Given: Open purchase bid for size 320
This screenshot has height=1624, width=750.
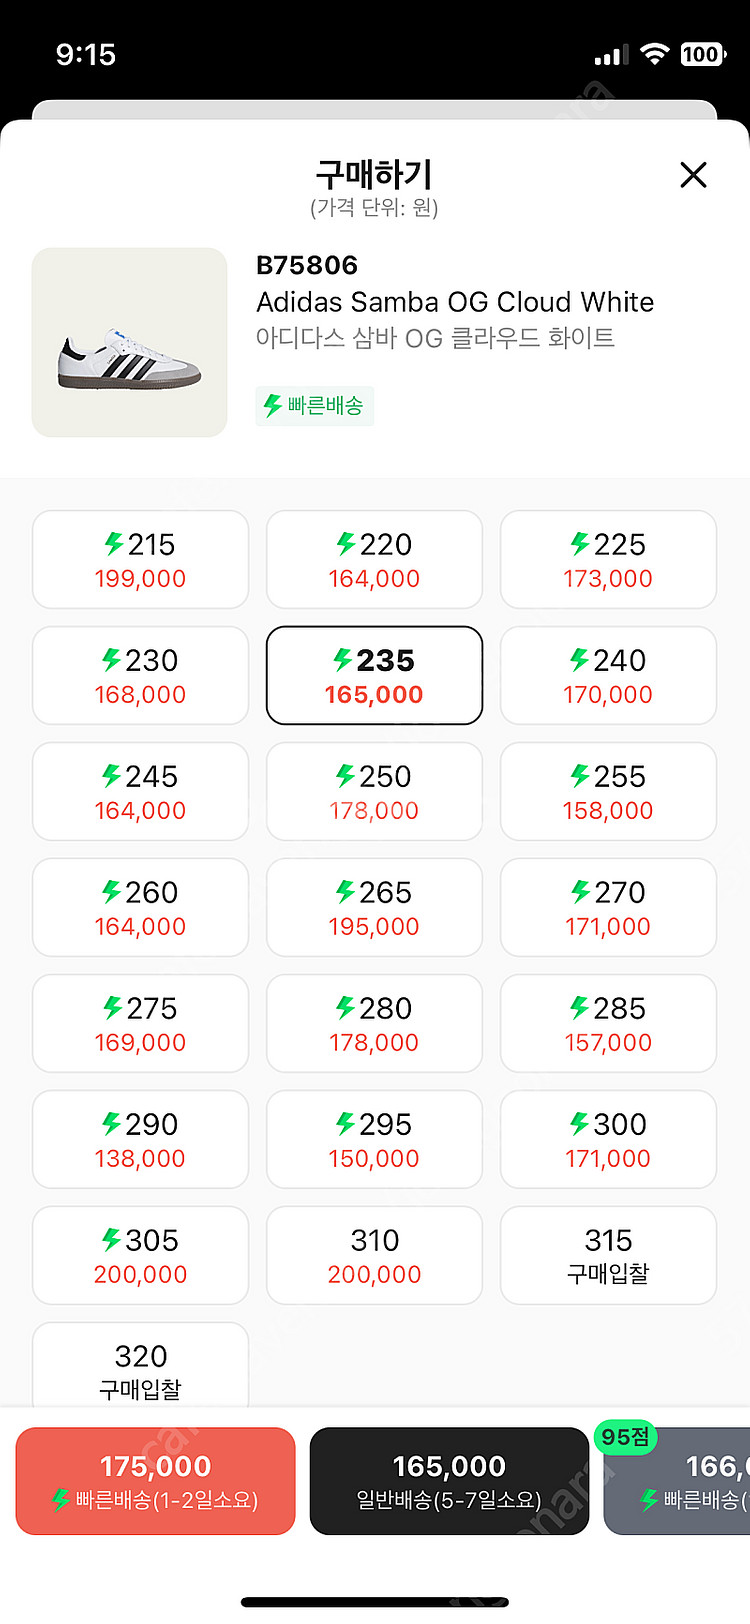Looking at the screenshot, I should coord(140,1366).
